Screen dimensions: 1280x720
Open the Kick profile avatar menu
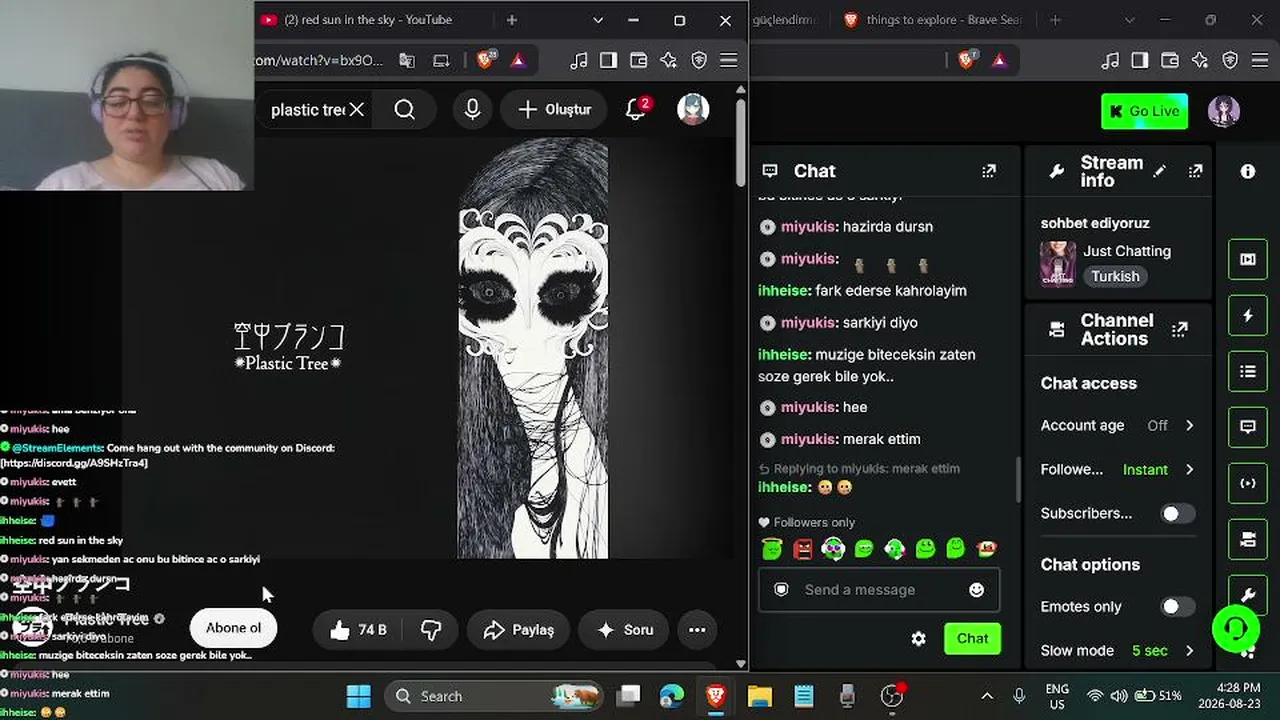[x=1224, y=111]
